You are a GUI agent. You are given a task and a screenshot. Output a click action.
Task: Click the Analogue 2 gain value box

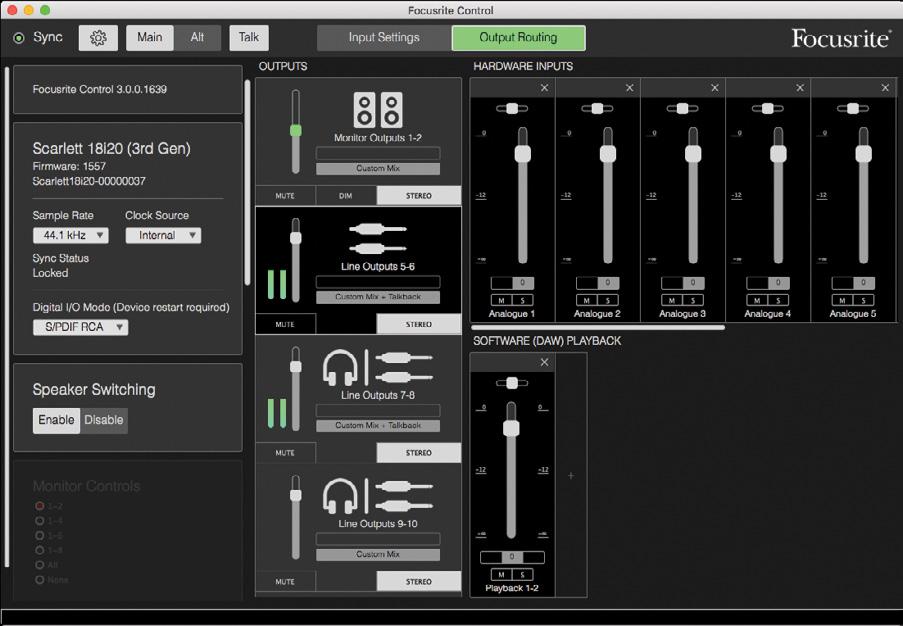point(598,283)
